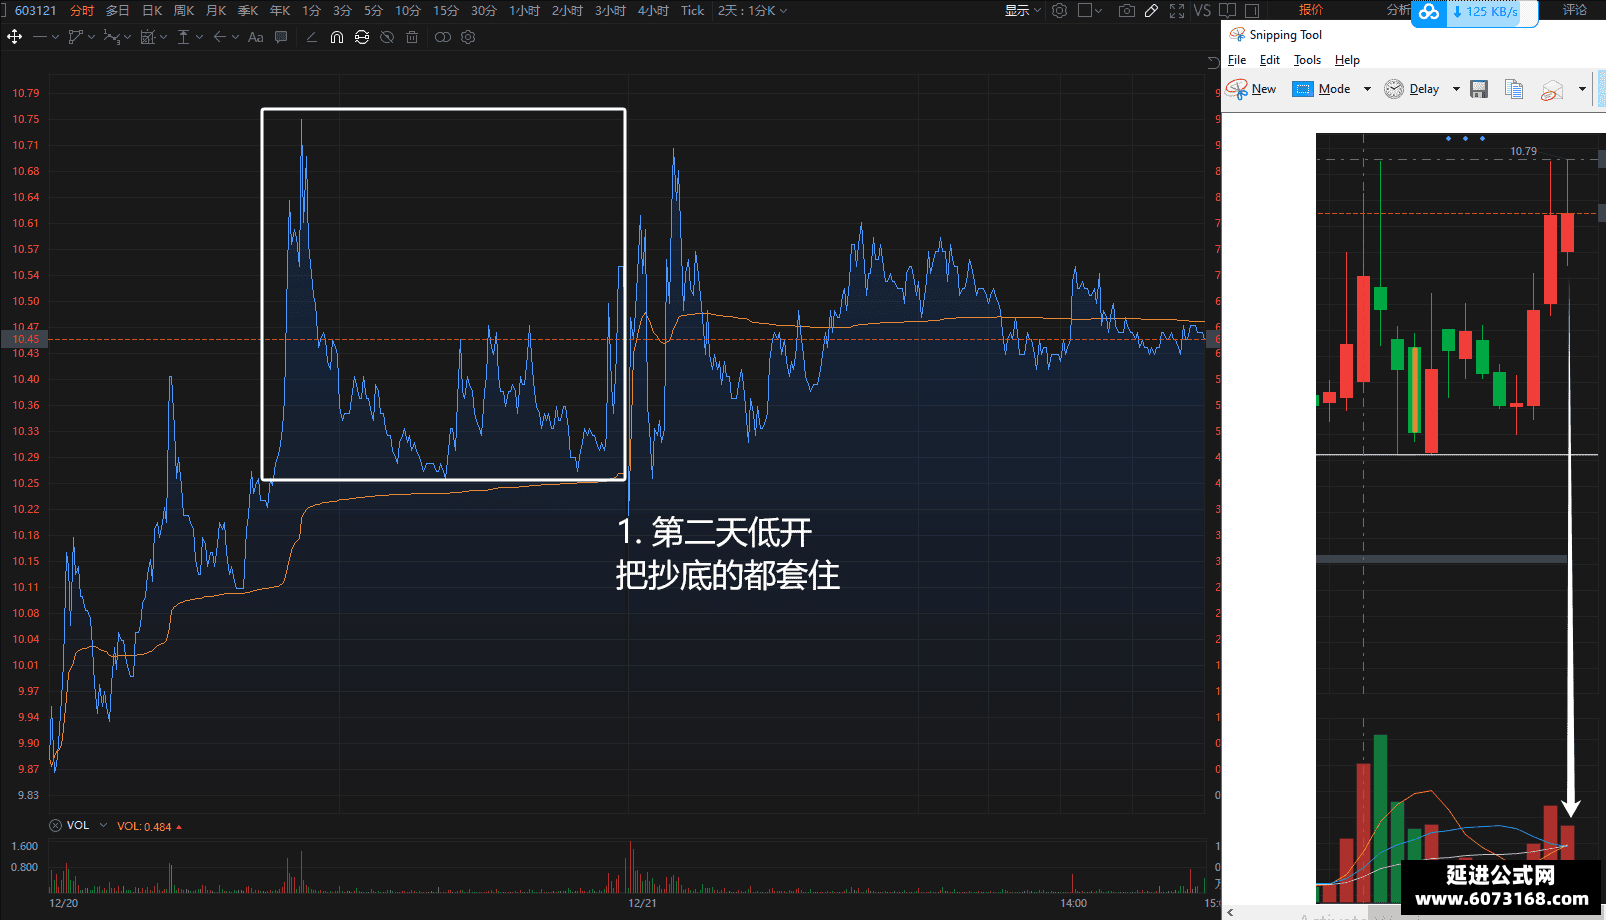This screenshot has width=1606, height=920.
Task: Select the 15分 interval
Action: coord(446,11)
